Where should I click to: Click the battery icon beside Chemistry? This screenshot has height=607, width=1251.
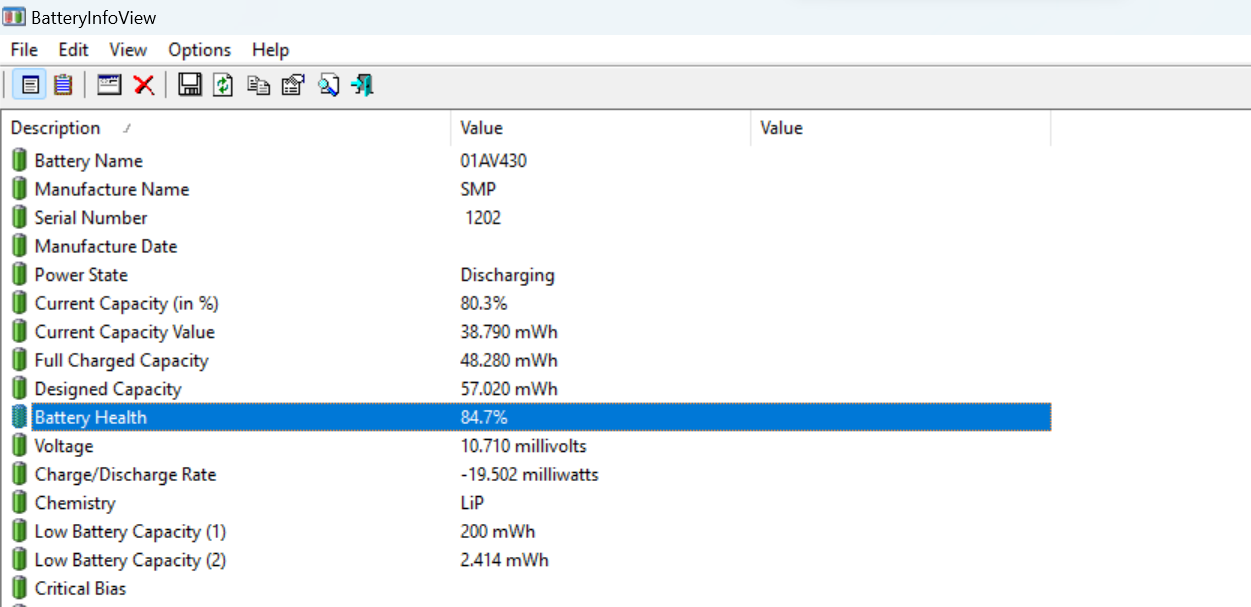(19, 502)
